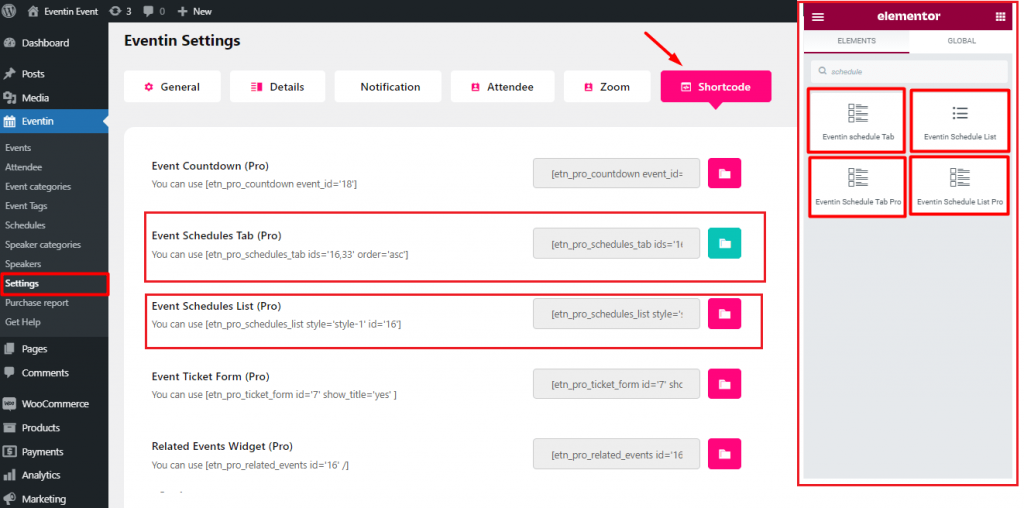Click the Event Countdown pink folder button
Image resolution: width=1024 pixels, height=508 pixels.
[724, 173]
